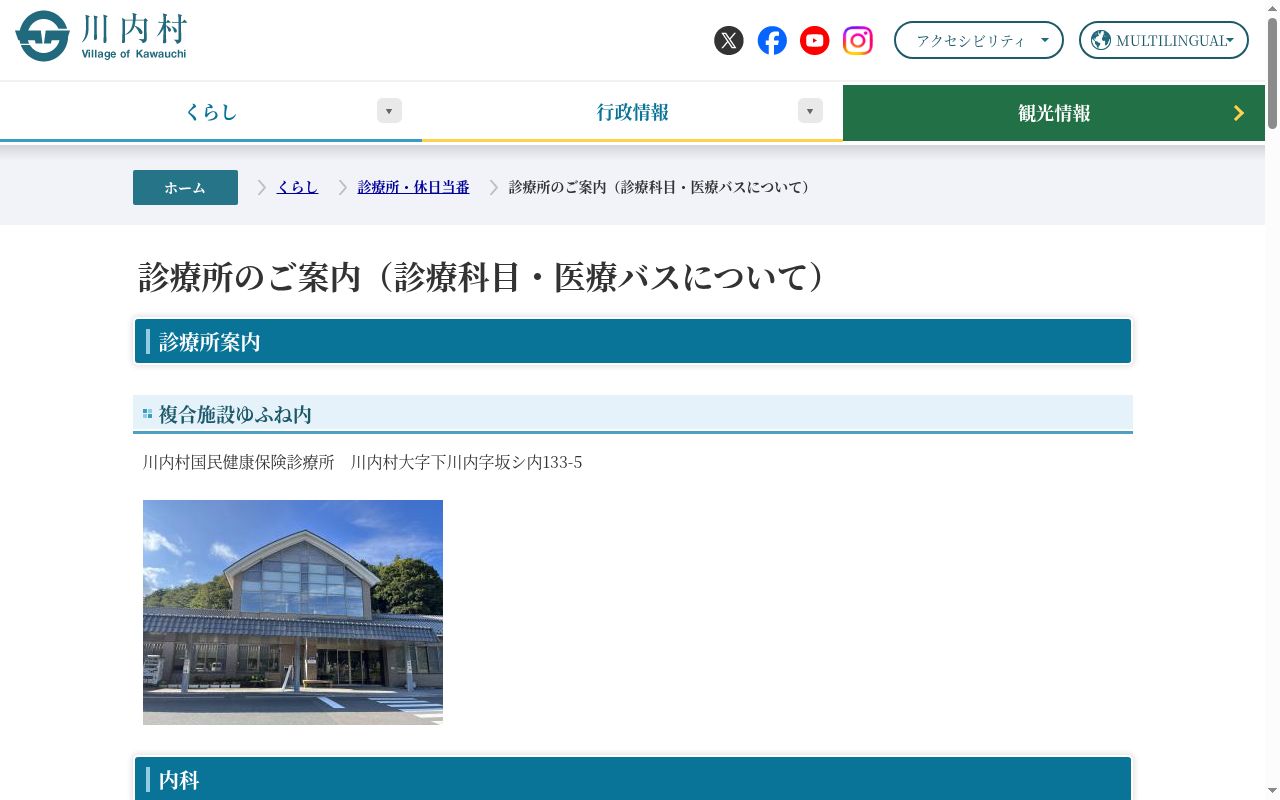Follow the 診療所・休日当番 breadcrumb link
The width and height of the screenshot is (1280, 800).
[413, 187]
